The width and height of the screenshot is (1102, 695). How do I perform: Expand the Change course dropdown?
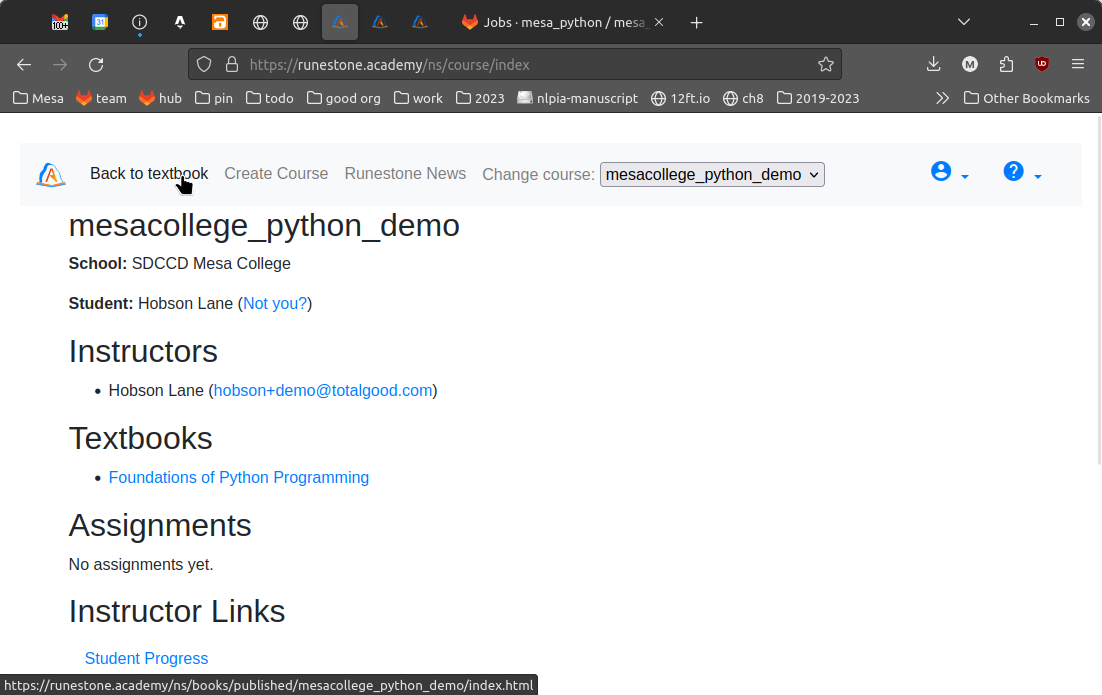[x=712, y=175]
